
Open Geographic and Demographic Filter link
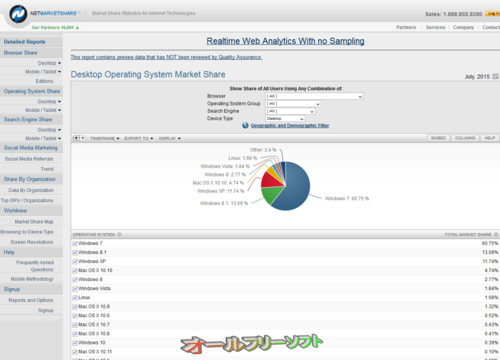click(x=290, y=126)
